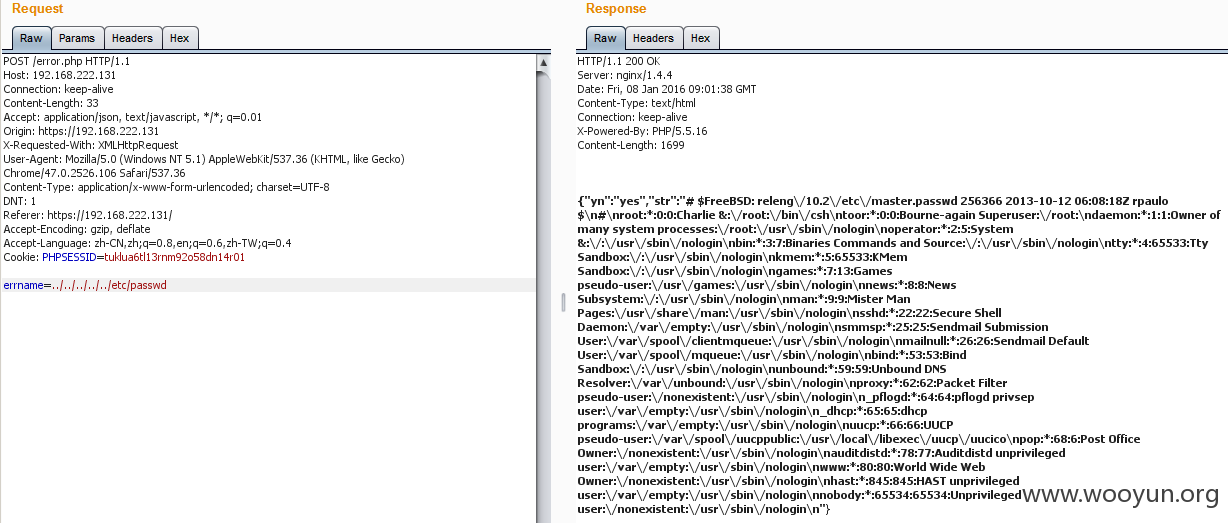Click the errname parameter body line
This screenshot has height=523, width=1228.
[x=85, y=285]
